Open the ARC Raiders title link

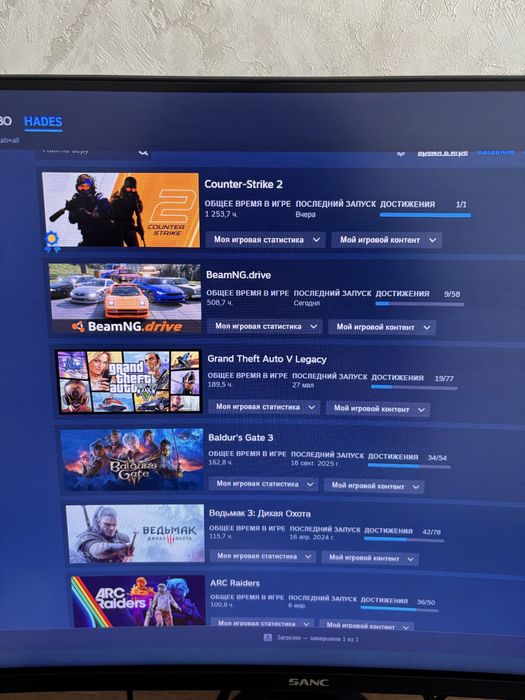click(235, 583)
